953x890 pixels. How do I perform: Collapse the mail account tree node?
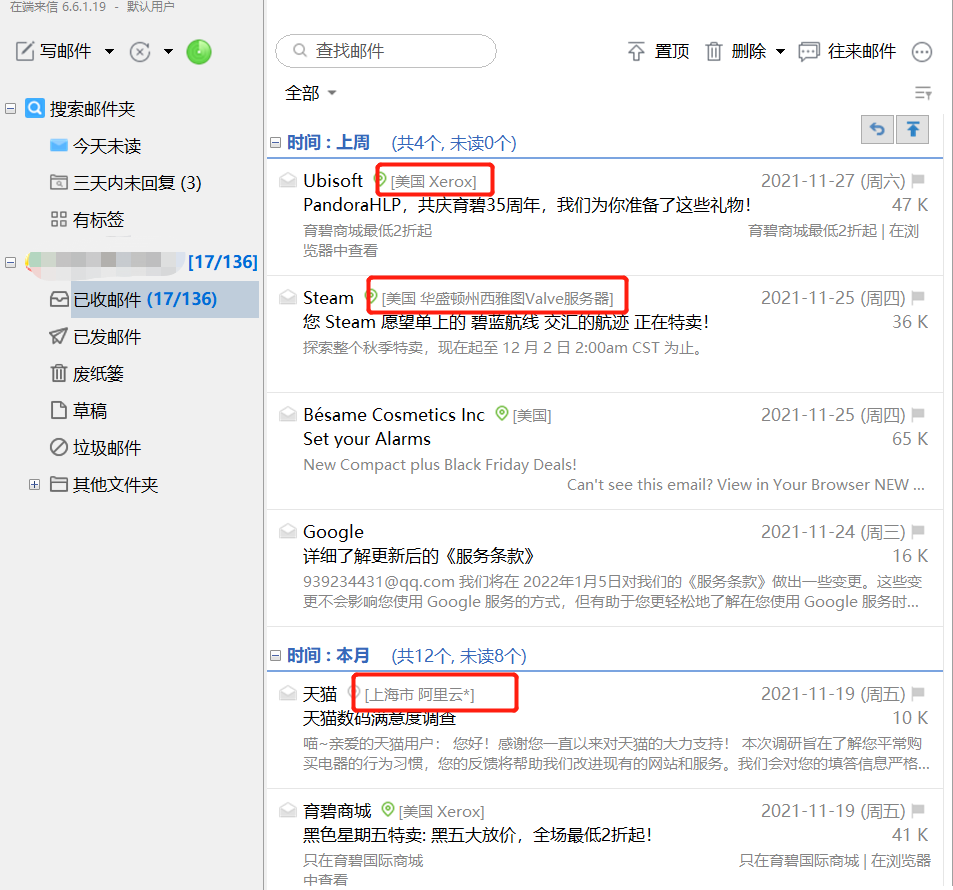point(10,262)
